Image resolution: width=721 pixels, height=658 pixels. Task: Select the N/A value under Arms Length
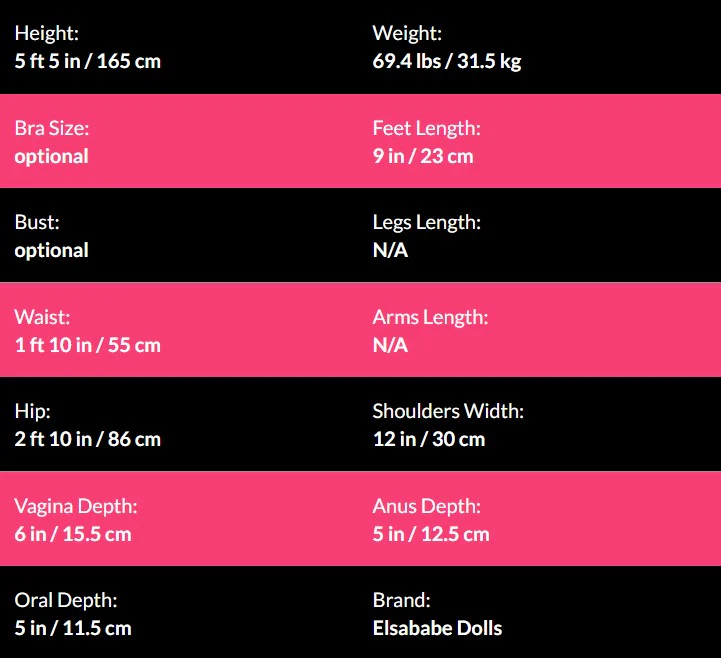pos(390,345)
